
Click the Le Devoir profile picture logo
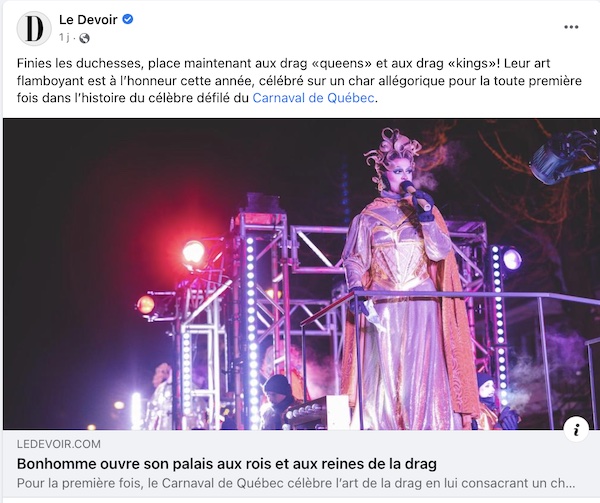pos(34,29)
